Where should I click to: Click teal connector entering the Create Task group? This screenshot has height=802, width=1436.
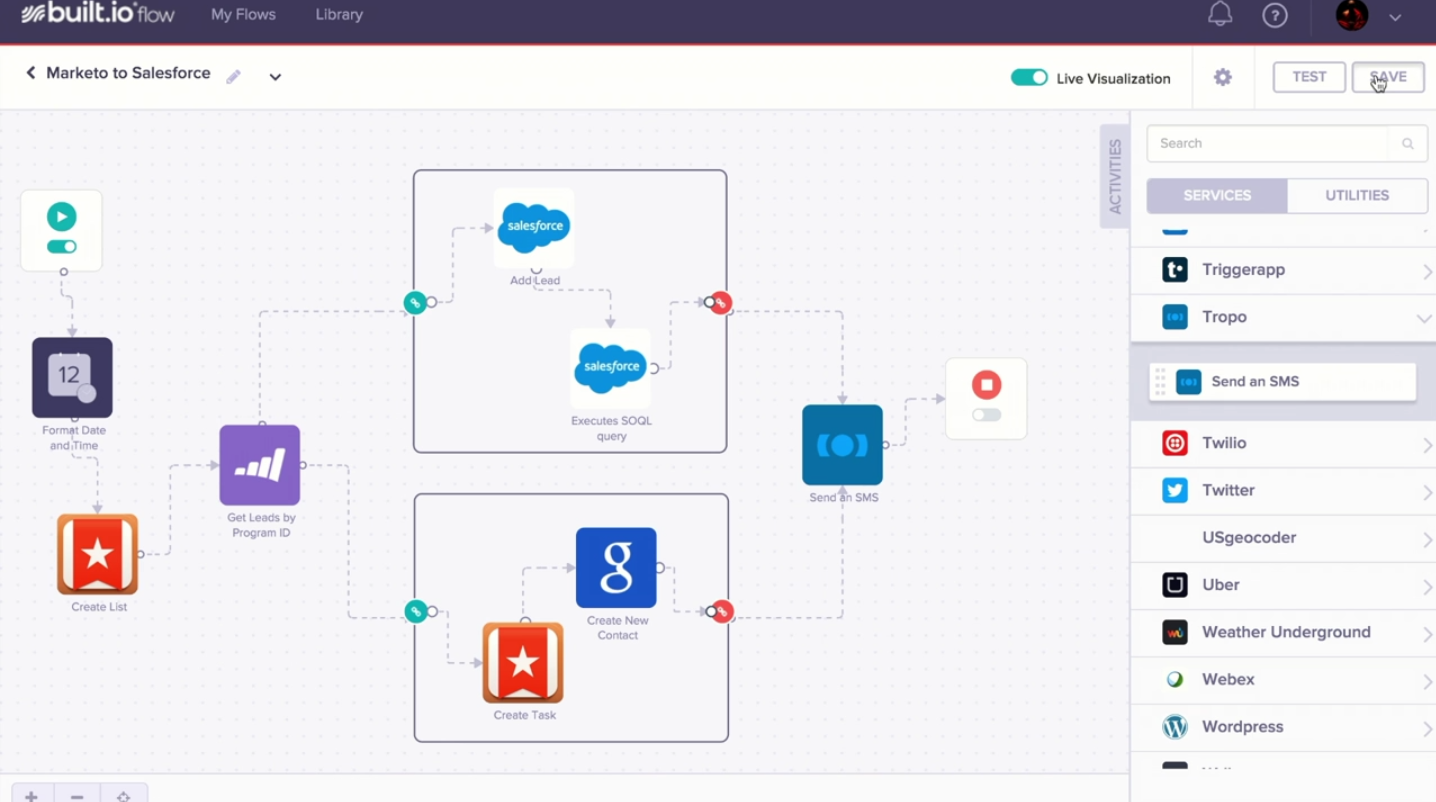tap(416, 611)
